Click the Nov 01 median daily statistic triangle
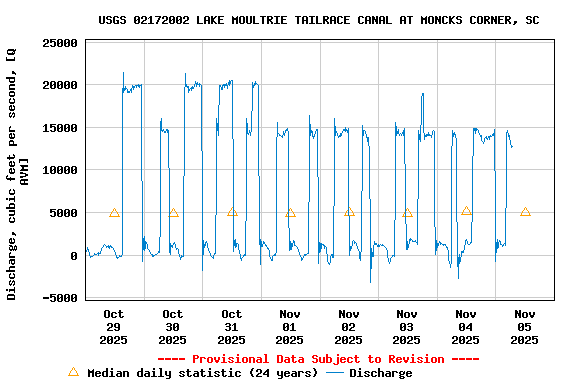Screen dimensions: 576x384 [290, 213]
